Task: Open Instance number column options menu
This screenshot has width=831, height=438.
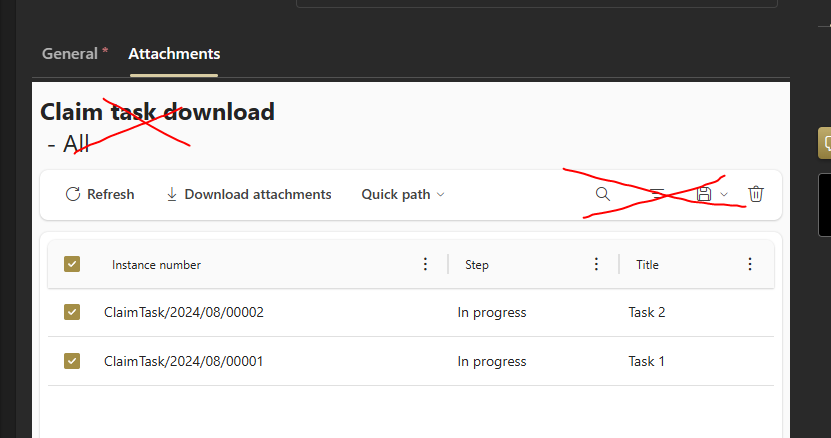Action: (425, 264)
